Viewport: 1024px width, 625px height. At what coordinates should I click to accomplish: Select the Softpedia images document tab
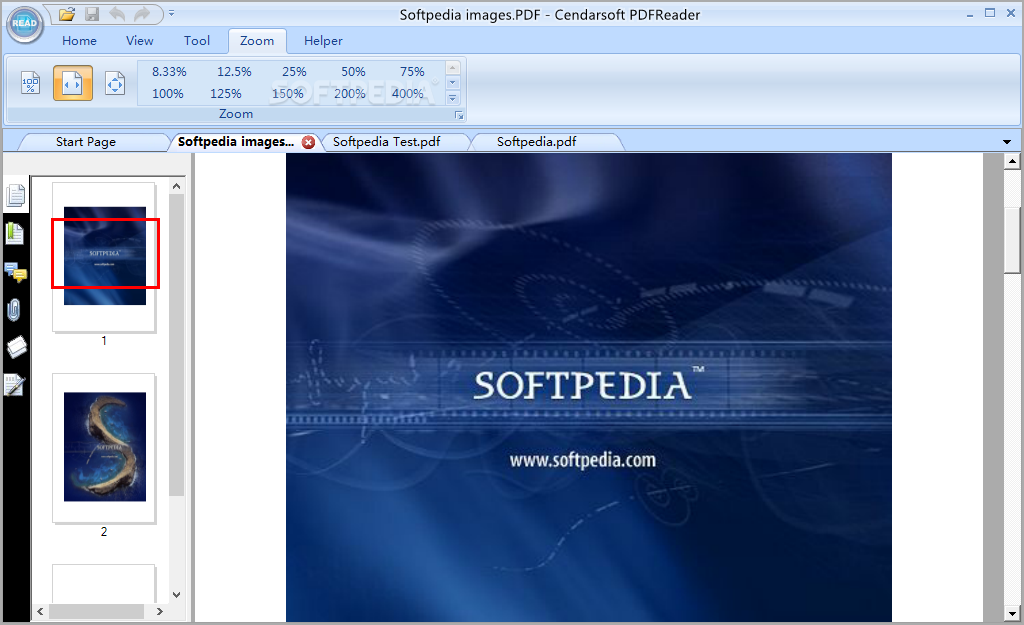pos(235,142)
